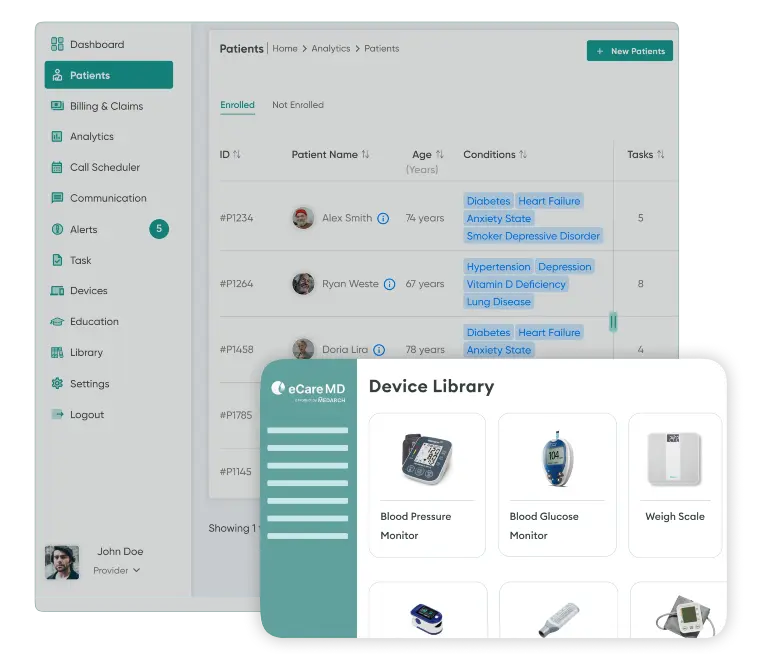Click the Alerts icon in sidebar
The height and width of the screenshot is (654, 767).
[x=57, y=229]
